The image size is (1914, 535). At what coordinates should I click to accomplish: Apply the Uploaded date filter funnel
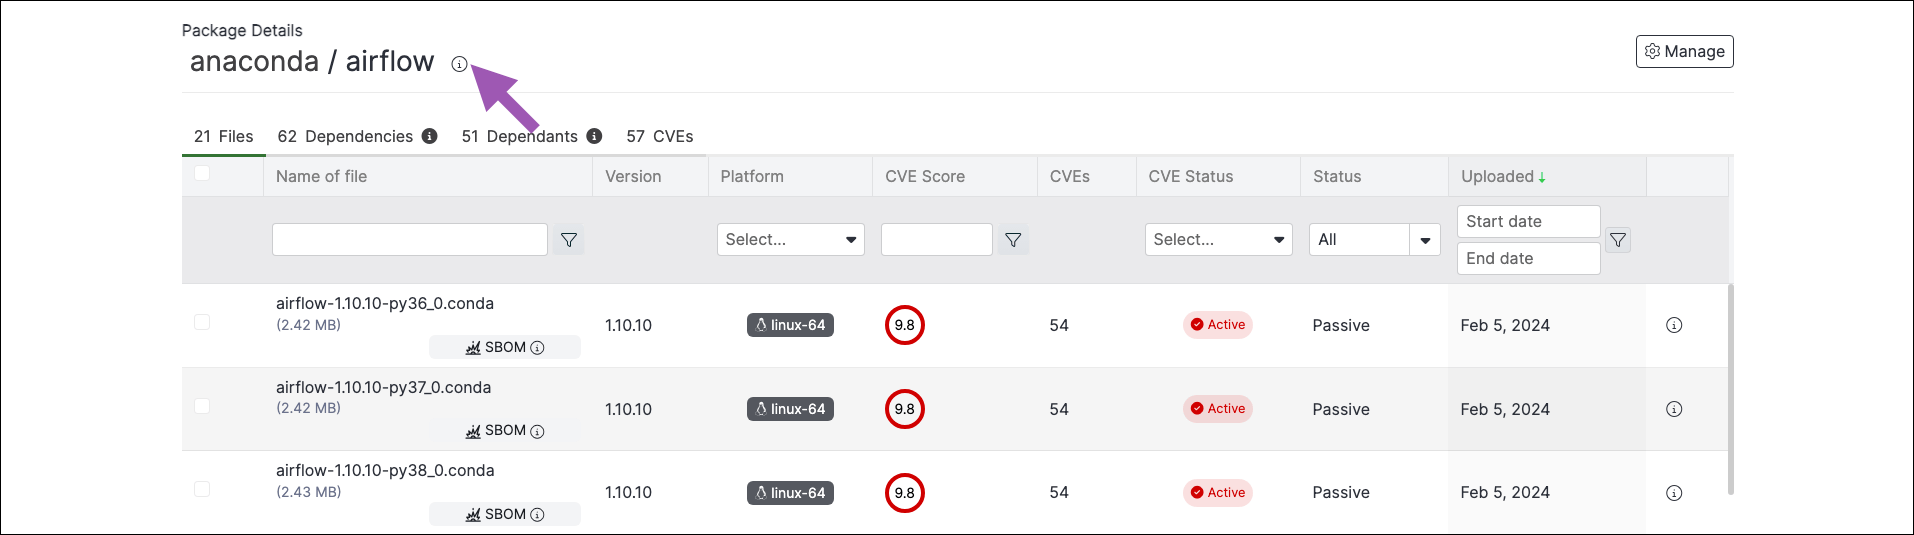[1618, 240]
